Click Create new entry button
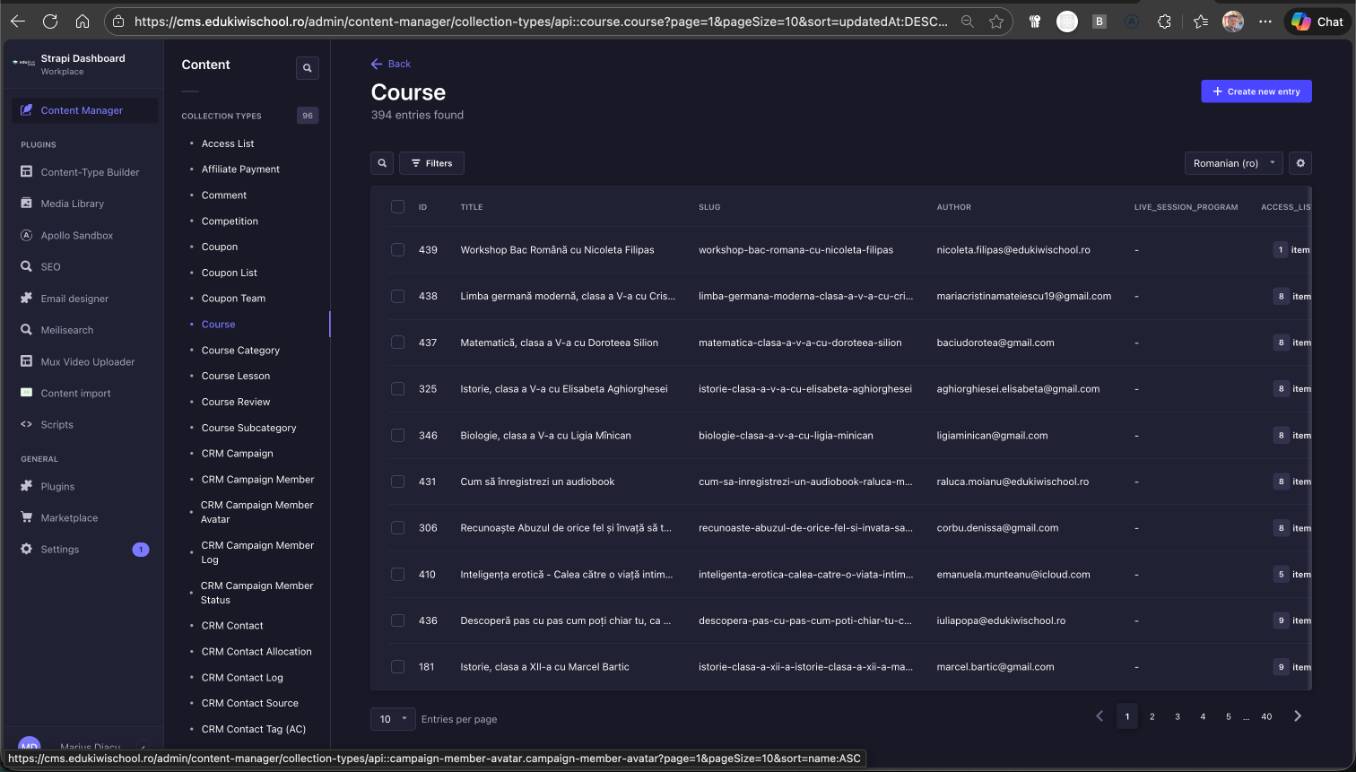The image size is (1356, 772). [1256, 91]
